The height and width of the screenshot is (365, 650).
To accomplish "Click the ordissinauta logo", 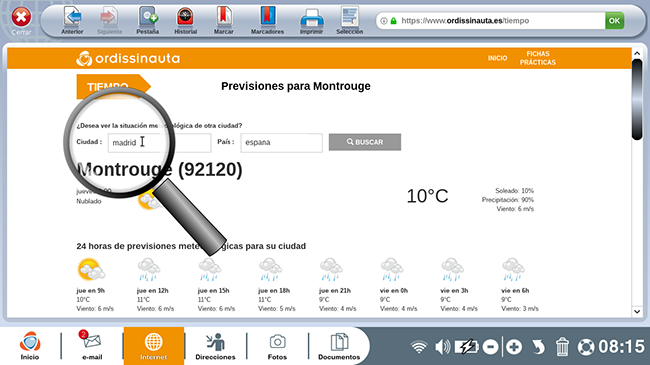I will point(128,58).
